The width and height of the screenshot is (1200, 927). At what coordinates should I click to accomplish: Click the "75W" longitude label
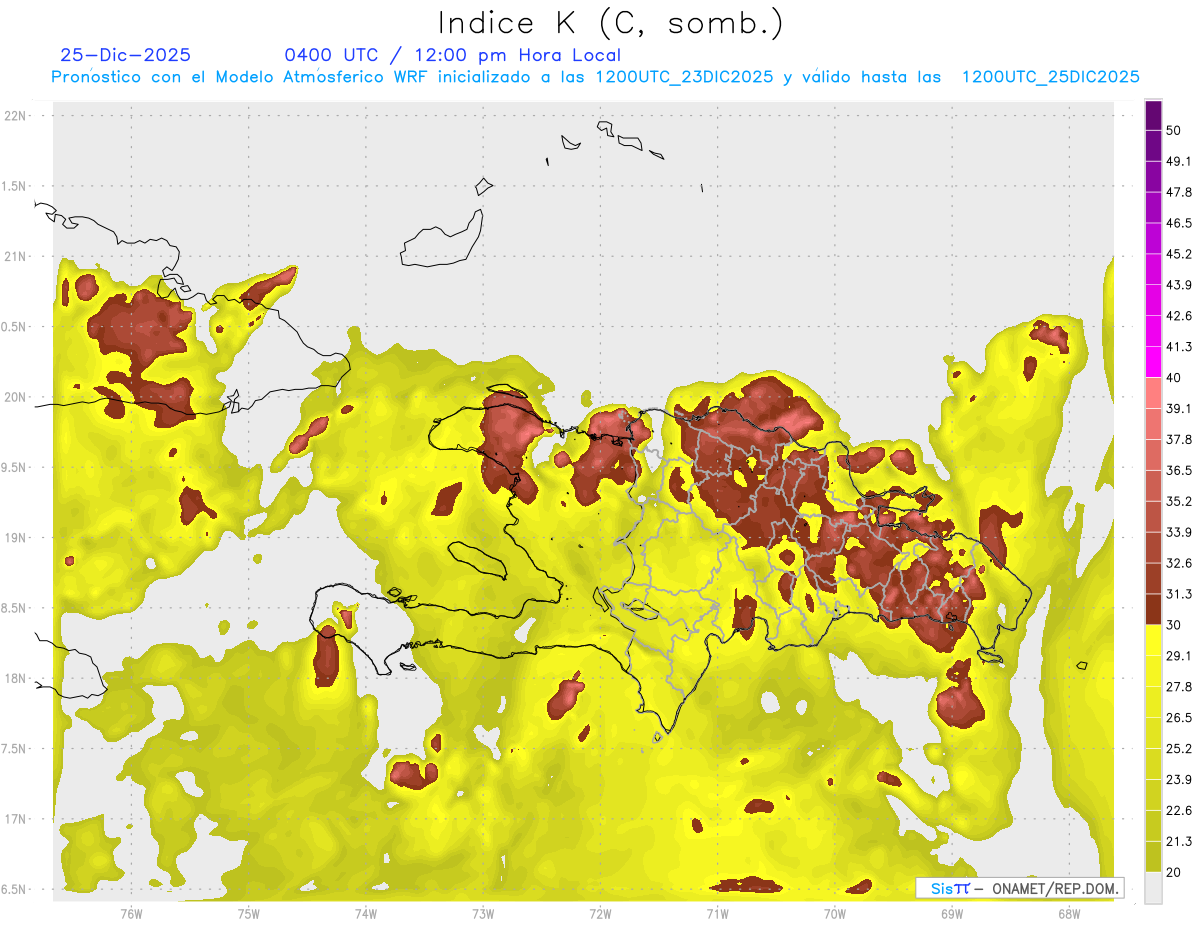coord(248,913)
